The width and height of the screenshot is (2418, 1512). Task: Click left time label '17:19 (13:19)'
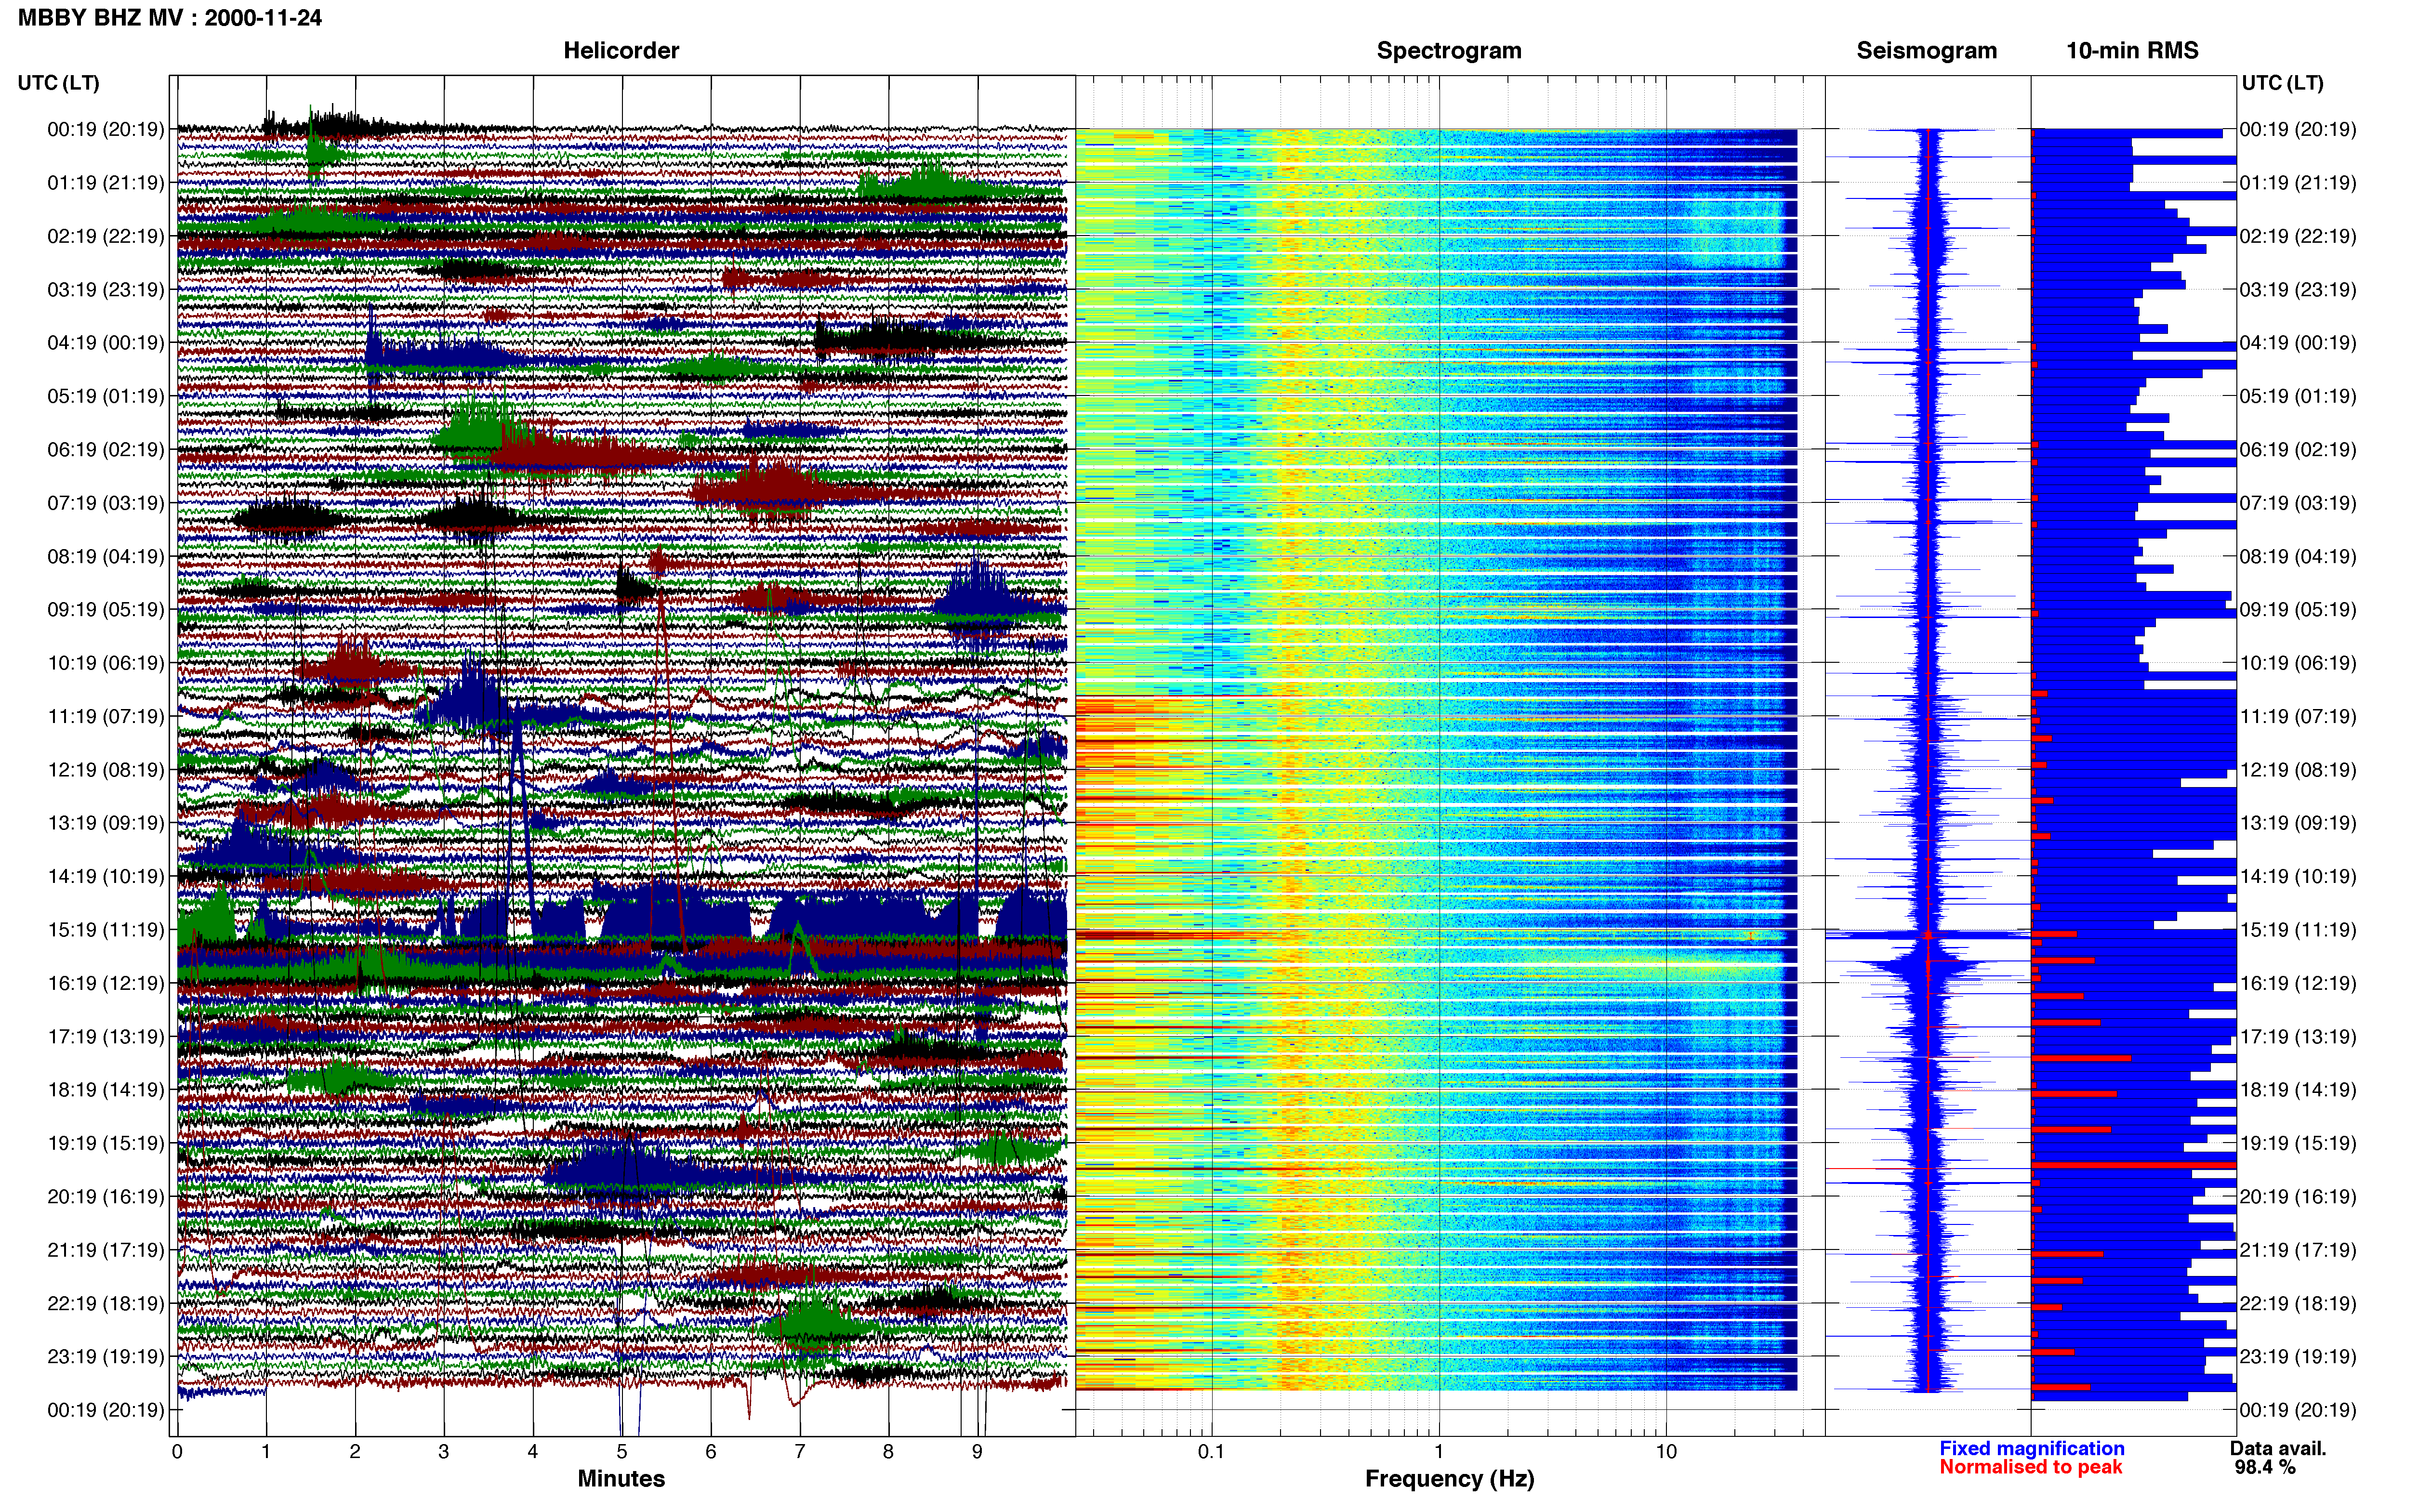106,1036
